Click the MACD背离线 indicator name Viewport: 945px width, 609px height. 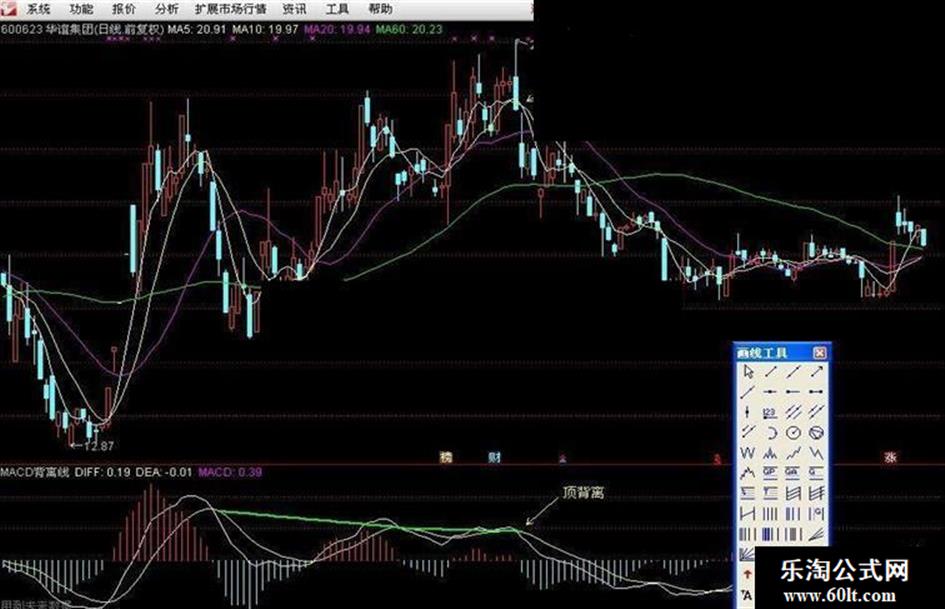pos(35,472)
